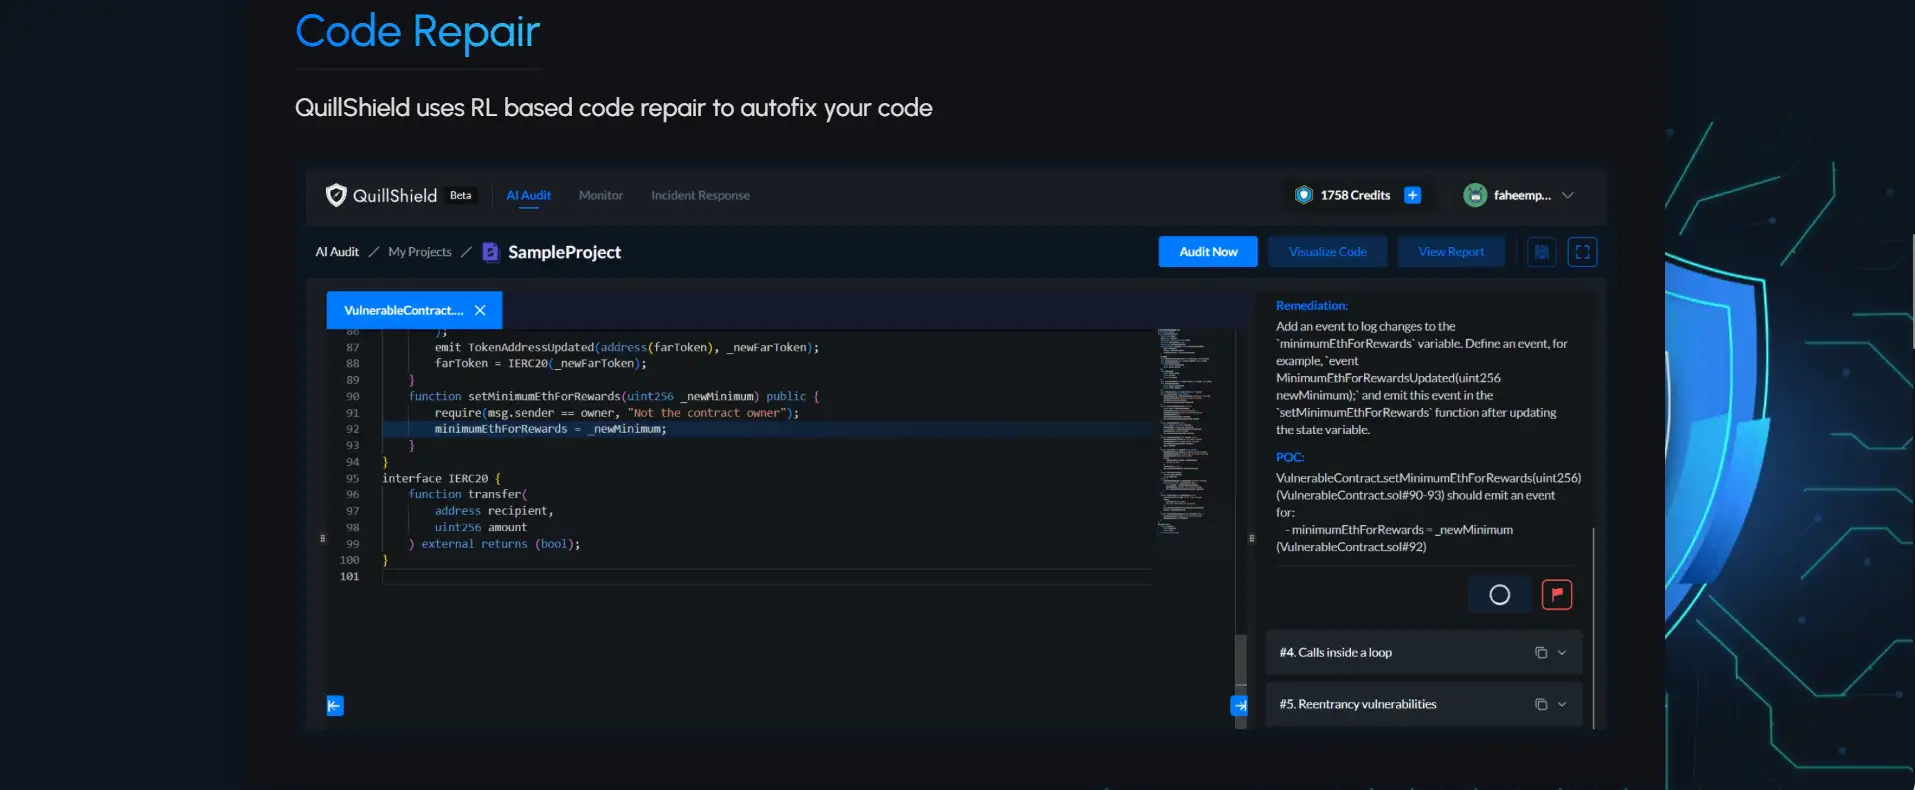
Task: Click the QuillShield shield logo
Action: tap(336, 195)
